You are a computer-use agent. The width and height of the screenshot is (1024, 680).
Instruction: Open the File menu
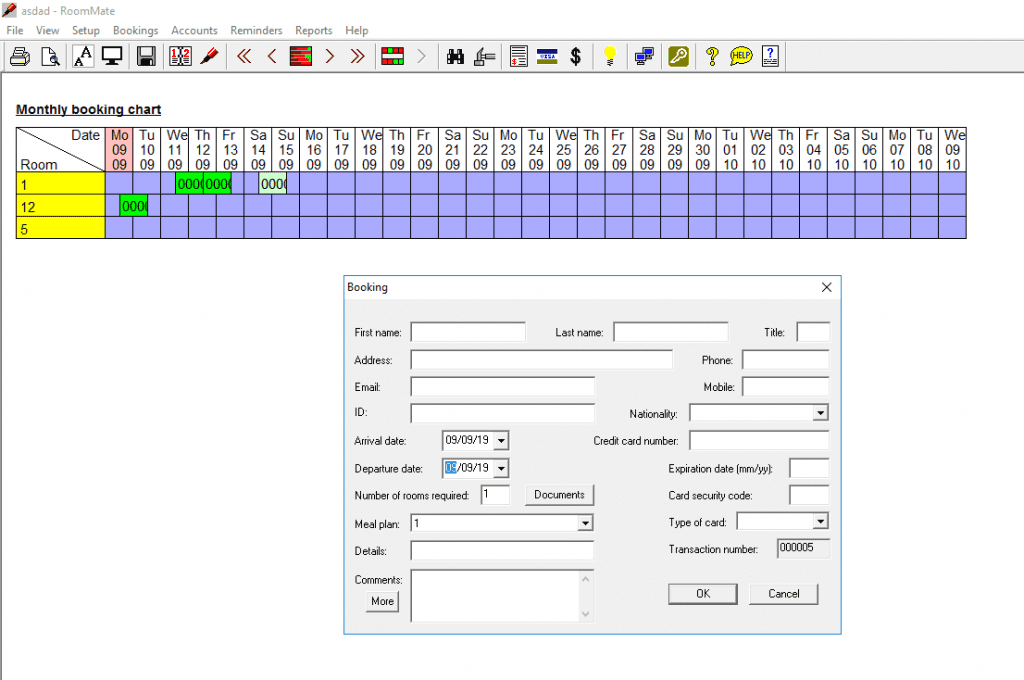[x=14, y=30]
